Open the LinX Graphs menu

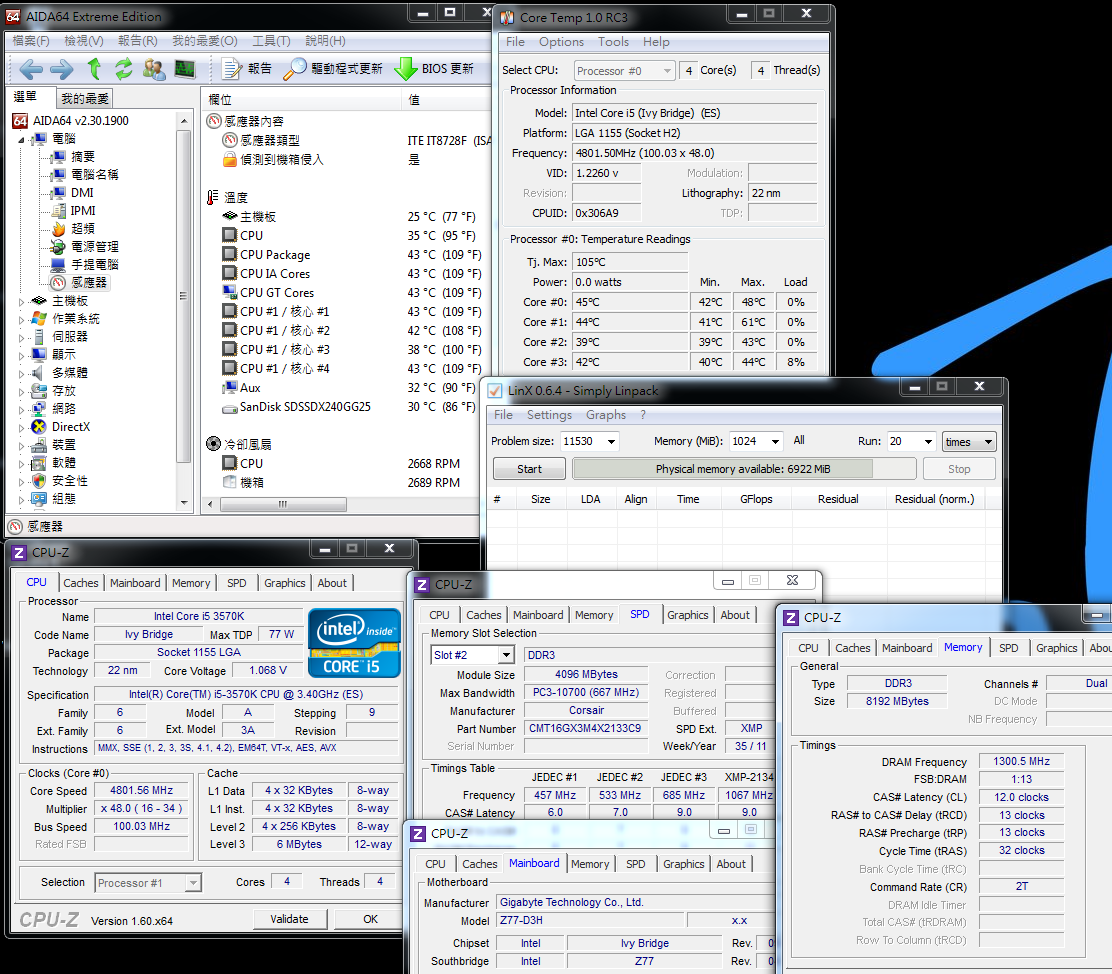(x=606, y=415)
